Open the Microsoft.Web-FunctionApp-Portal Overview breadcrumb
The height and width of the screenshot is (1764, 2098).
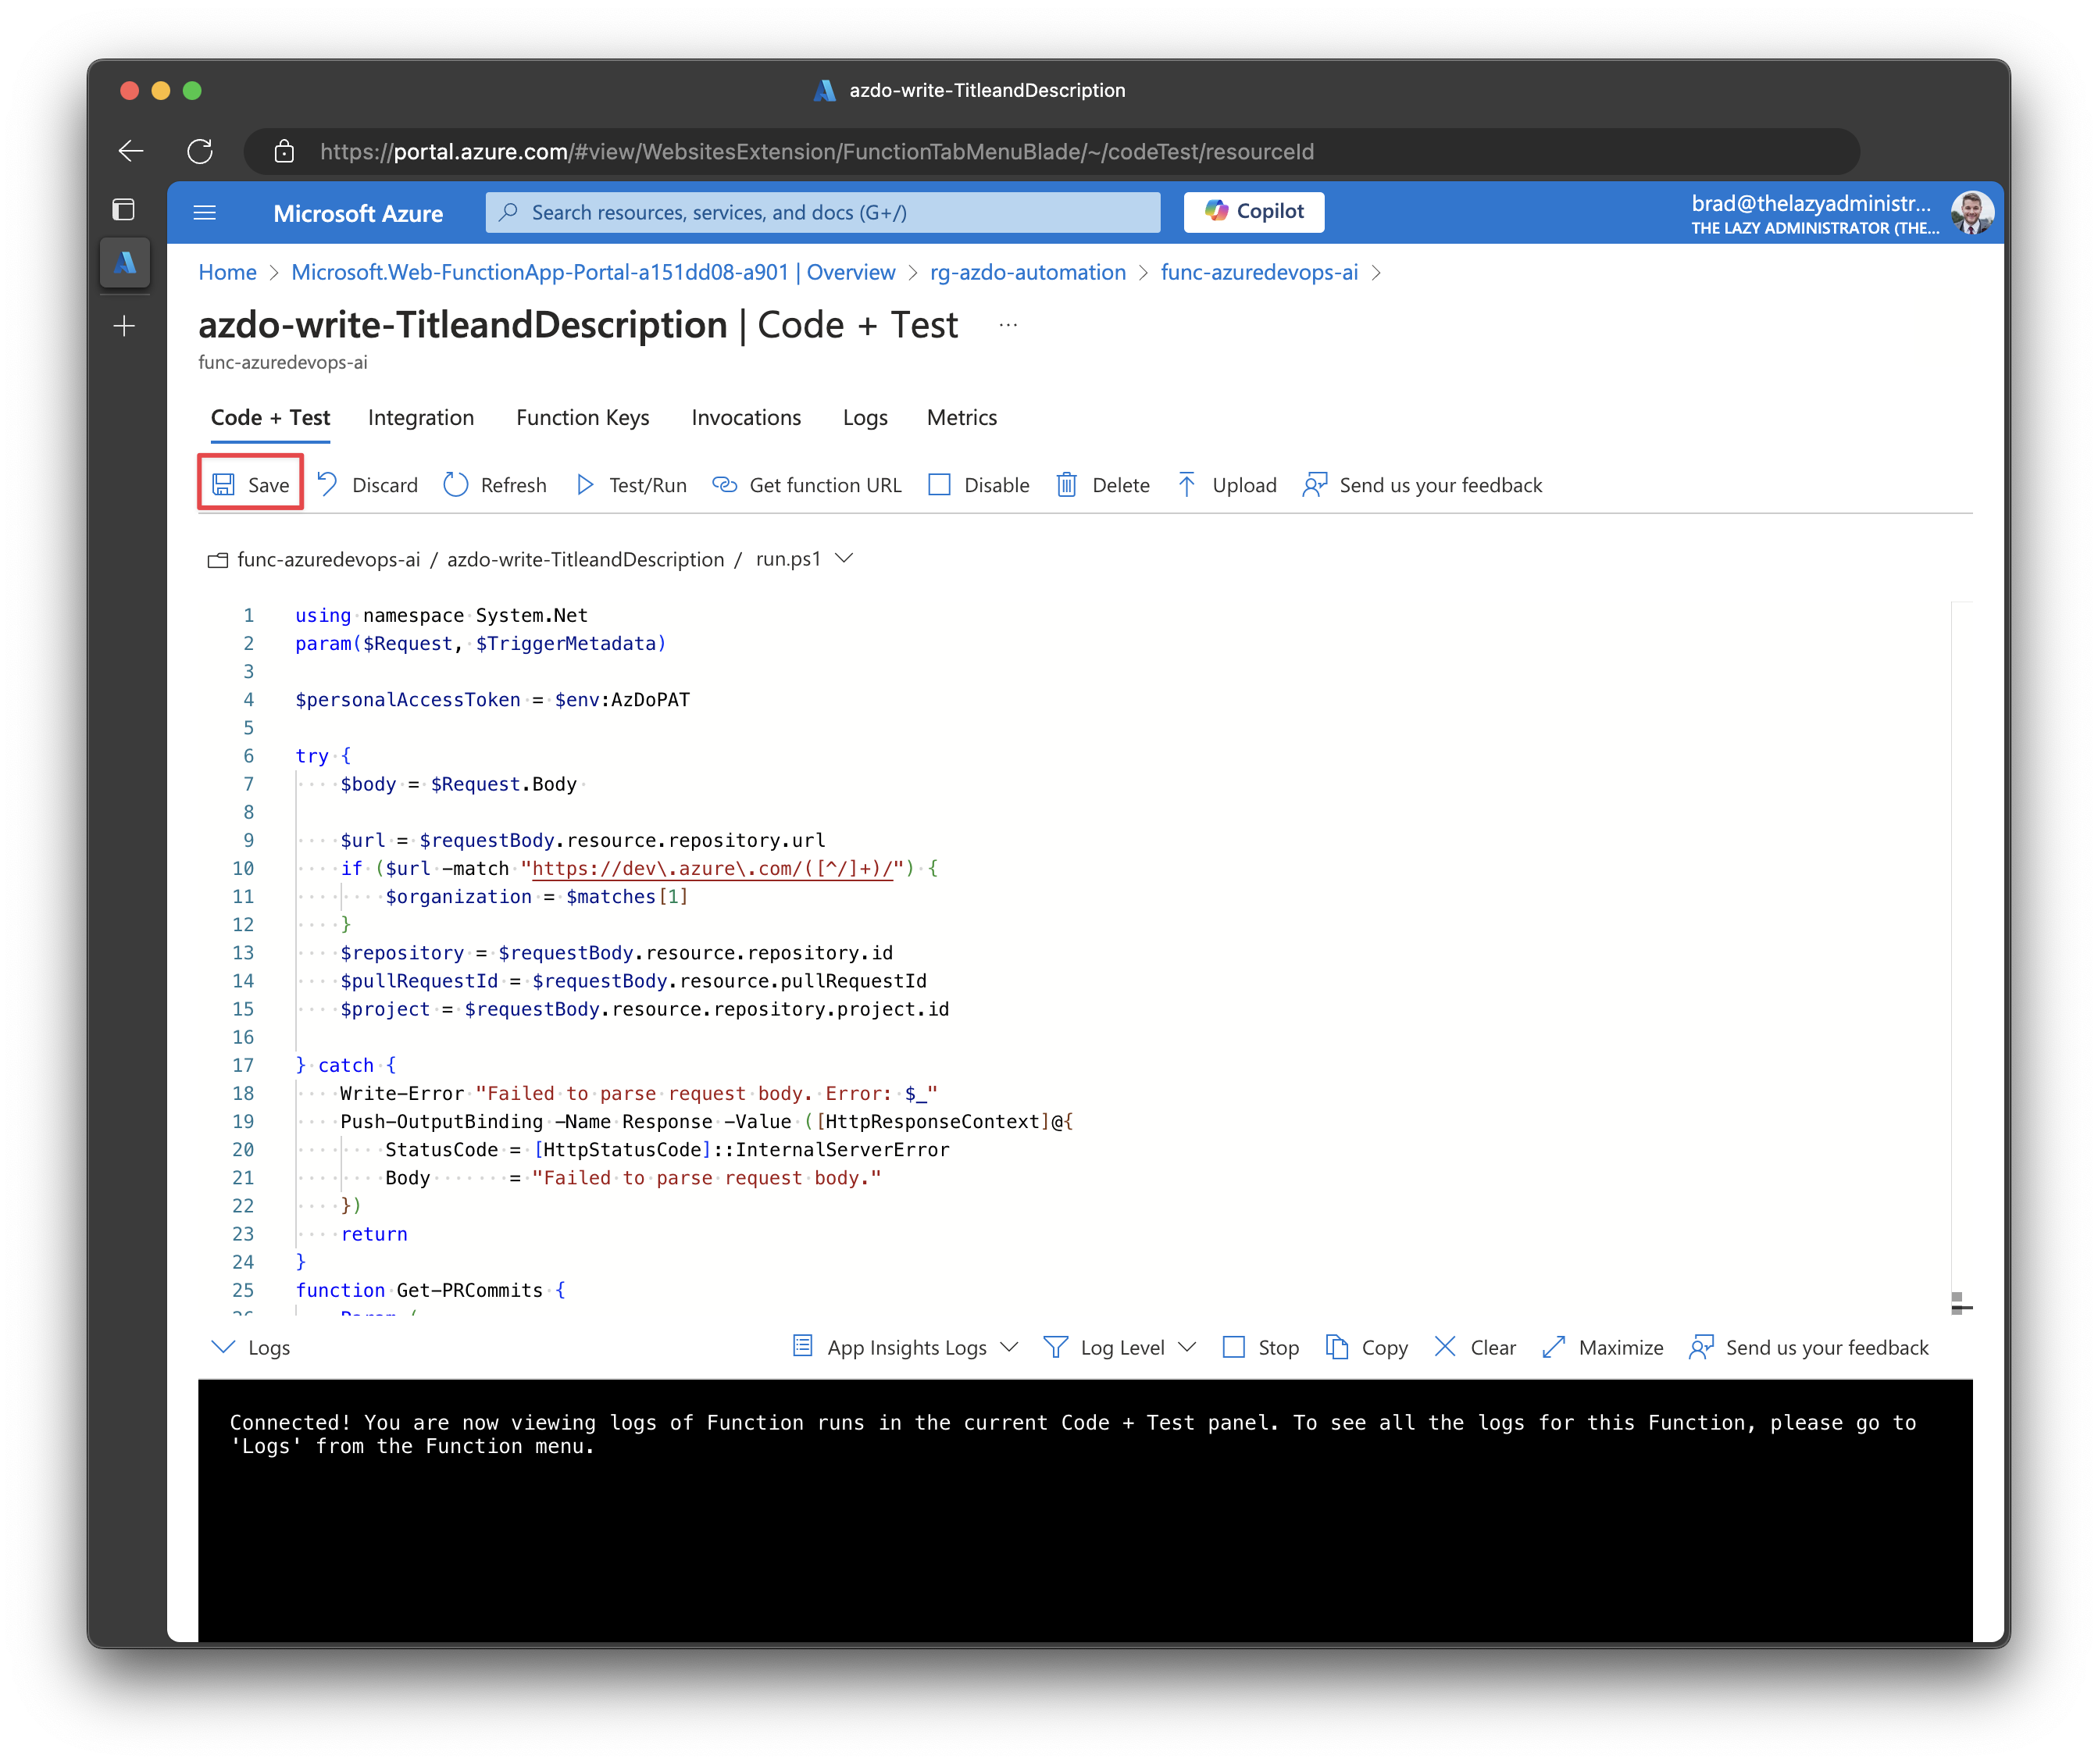pos(593,272)
